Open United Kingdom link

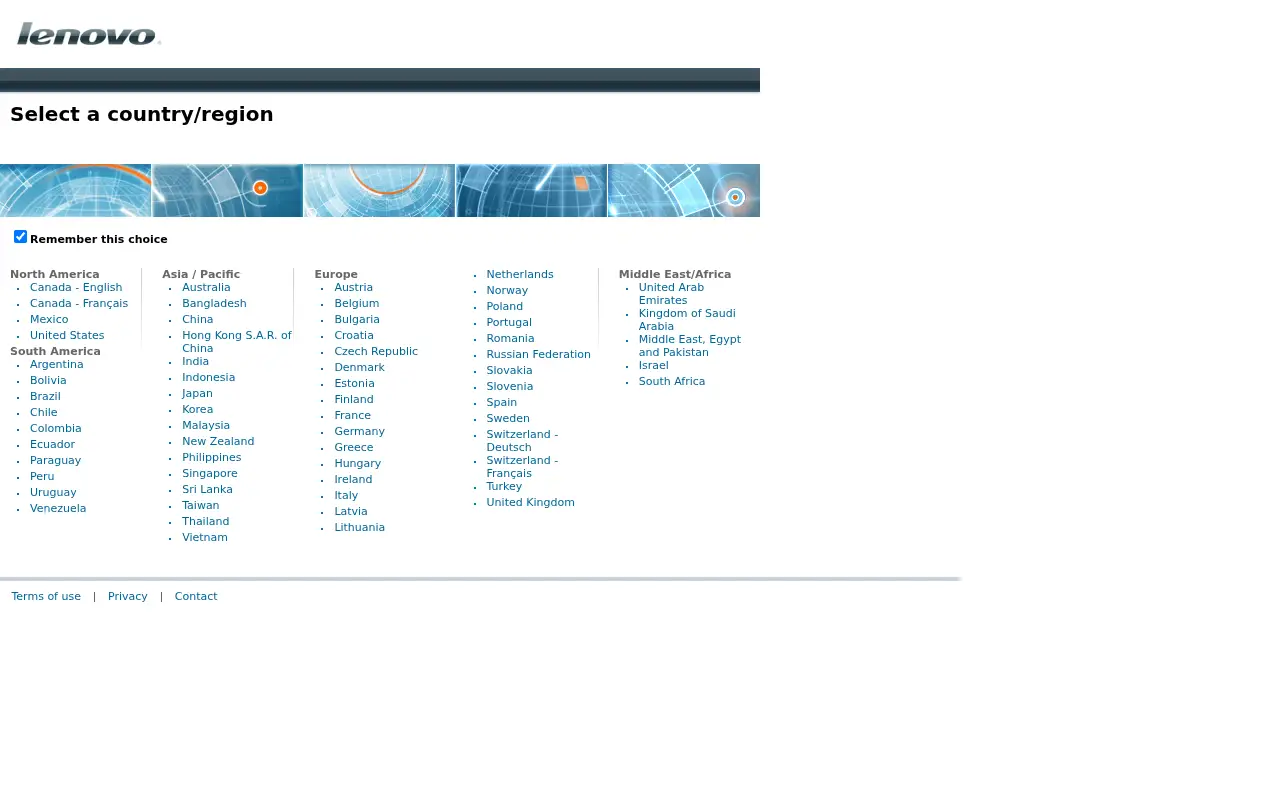coord(531,503)
